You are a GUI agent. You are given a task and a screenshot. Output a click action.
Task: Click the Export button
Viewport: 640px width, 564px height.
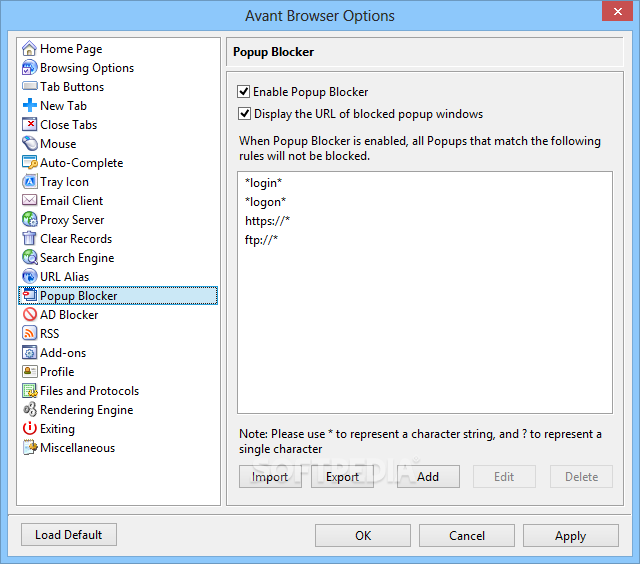pos(342,477)
